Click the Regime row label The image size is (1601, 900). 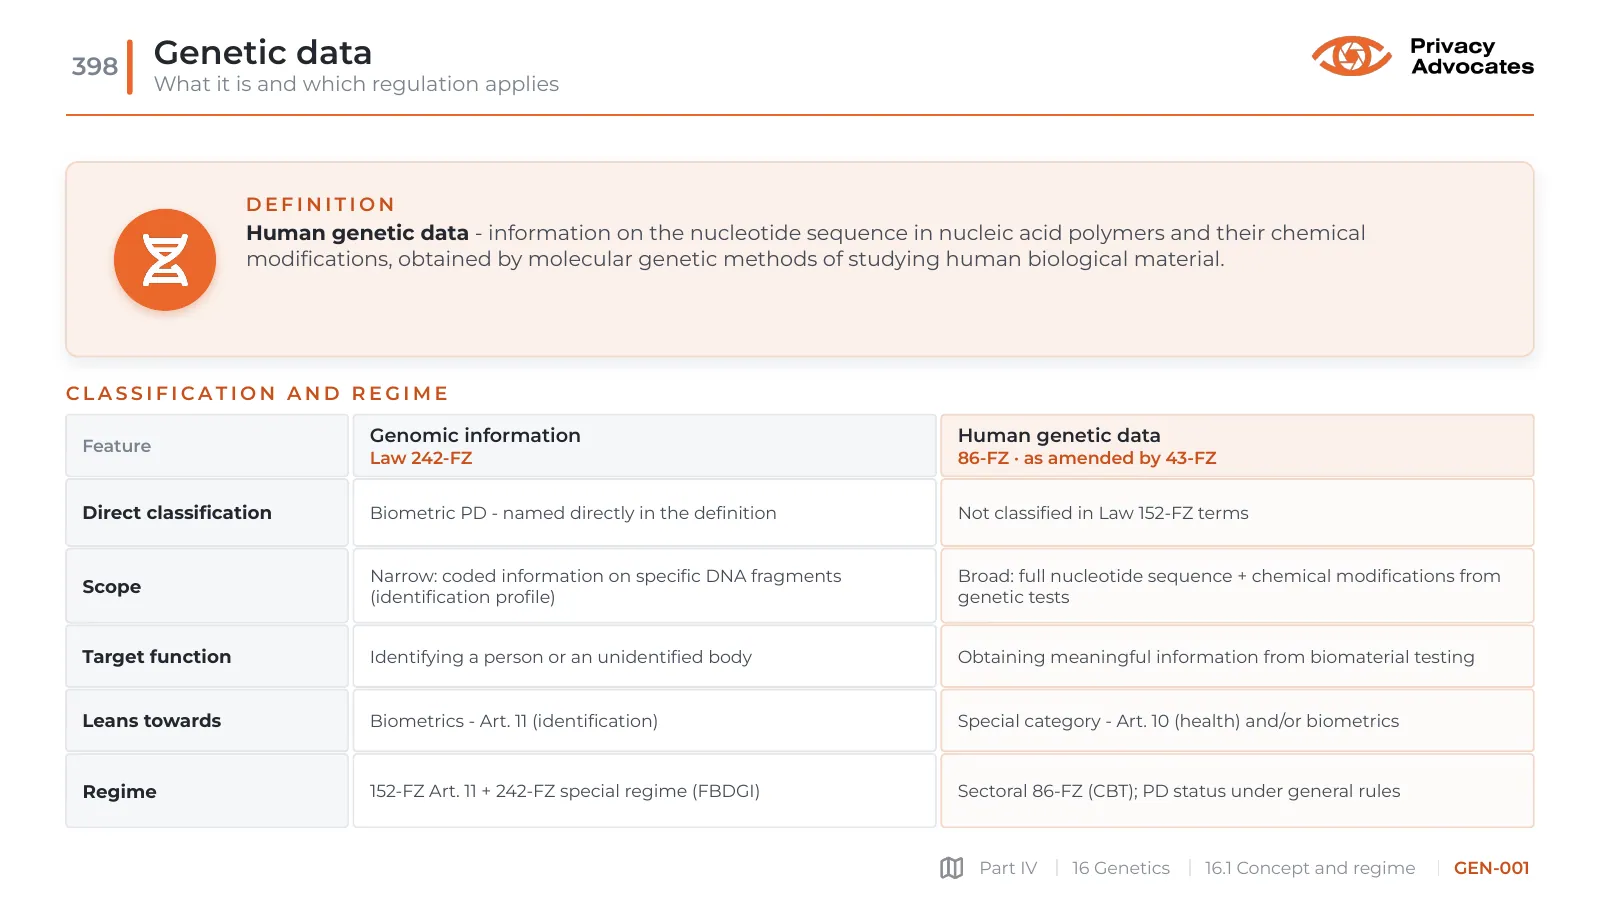[207, 791]
